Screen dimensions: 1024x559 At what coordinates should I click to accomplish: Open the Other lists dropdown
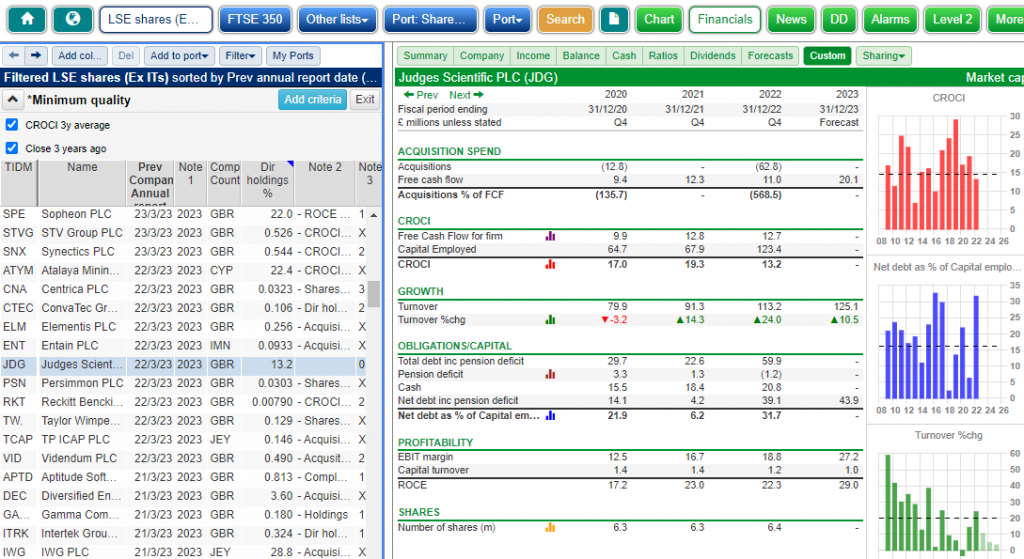(x=337, y=20)
